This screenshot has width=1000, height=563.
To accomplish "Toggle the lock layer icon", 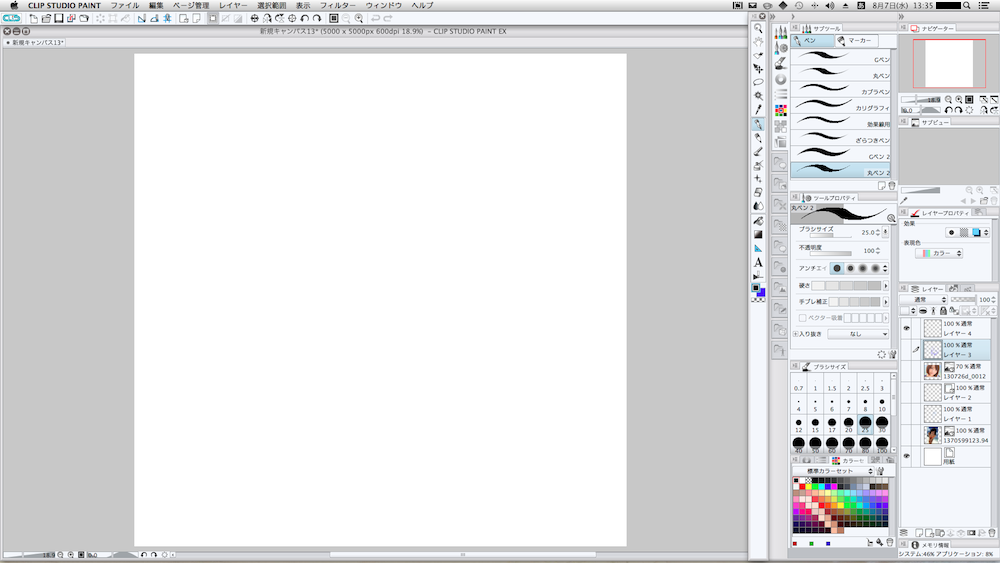I will coord(943,311).
